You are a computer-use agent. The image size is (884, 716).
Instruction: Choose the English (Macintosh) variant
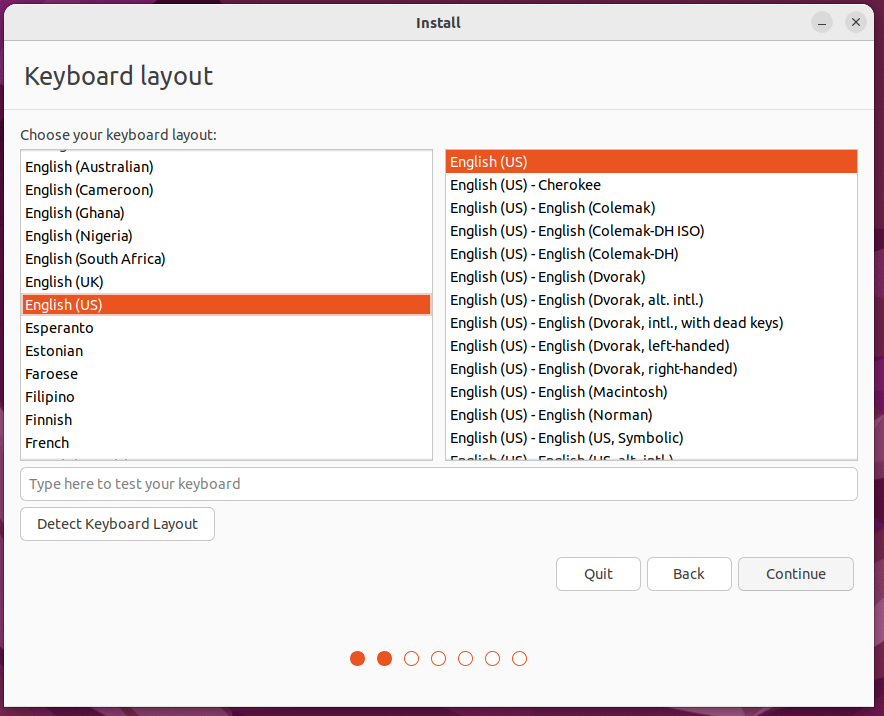pyautogui.click(x=558, y=392)
